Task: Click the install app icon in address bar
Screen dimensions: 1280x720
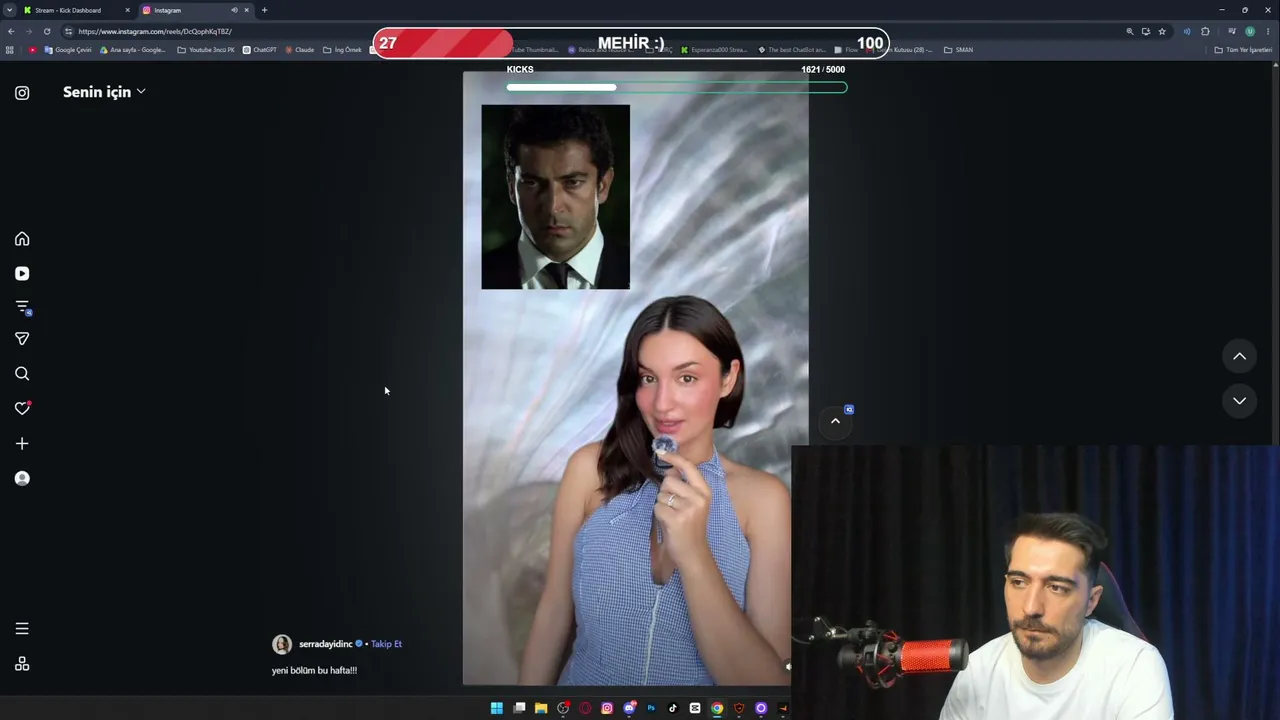Action: [x=1146, y=31]
